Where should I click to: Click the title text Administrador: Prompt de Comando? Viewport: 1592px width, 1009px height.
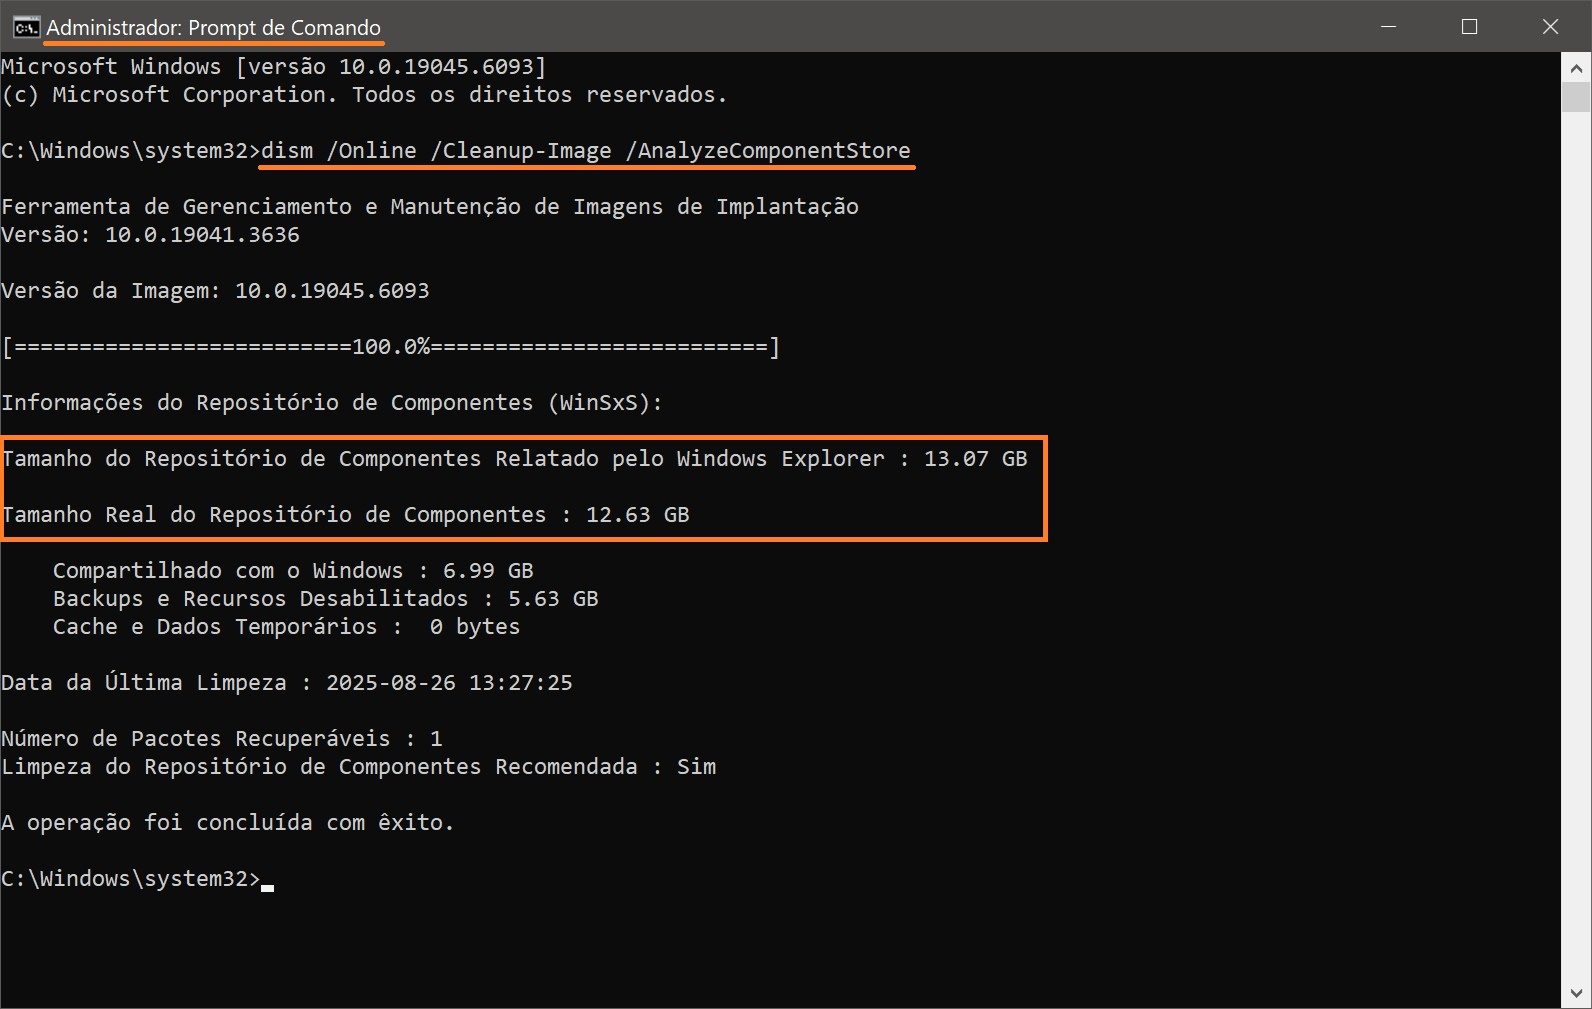click(213, 28)
